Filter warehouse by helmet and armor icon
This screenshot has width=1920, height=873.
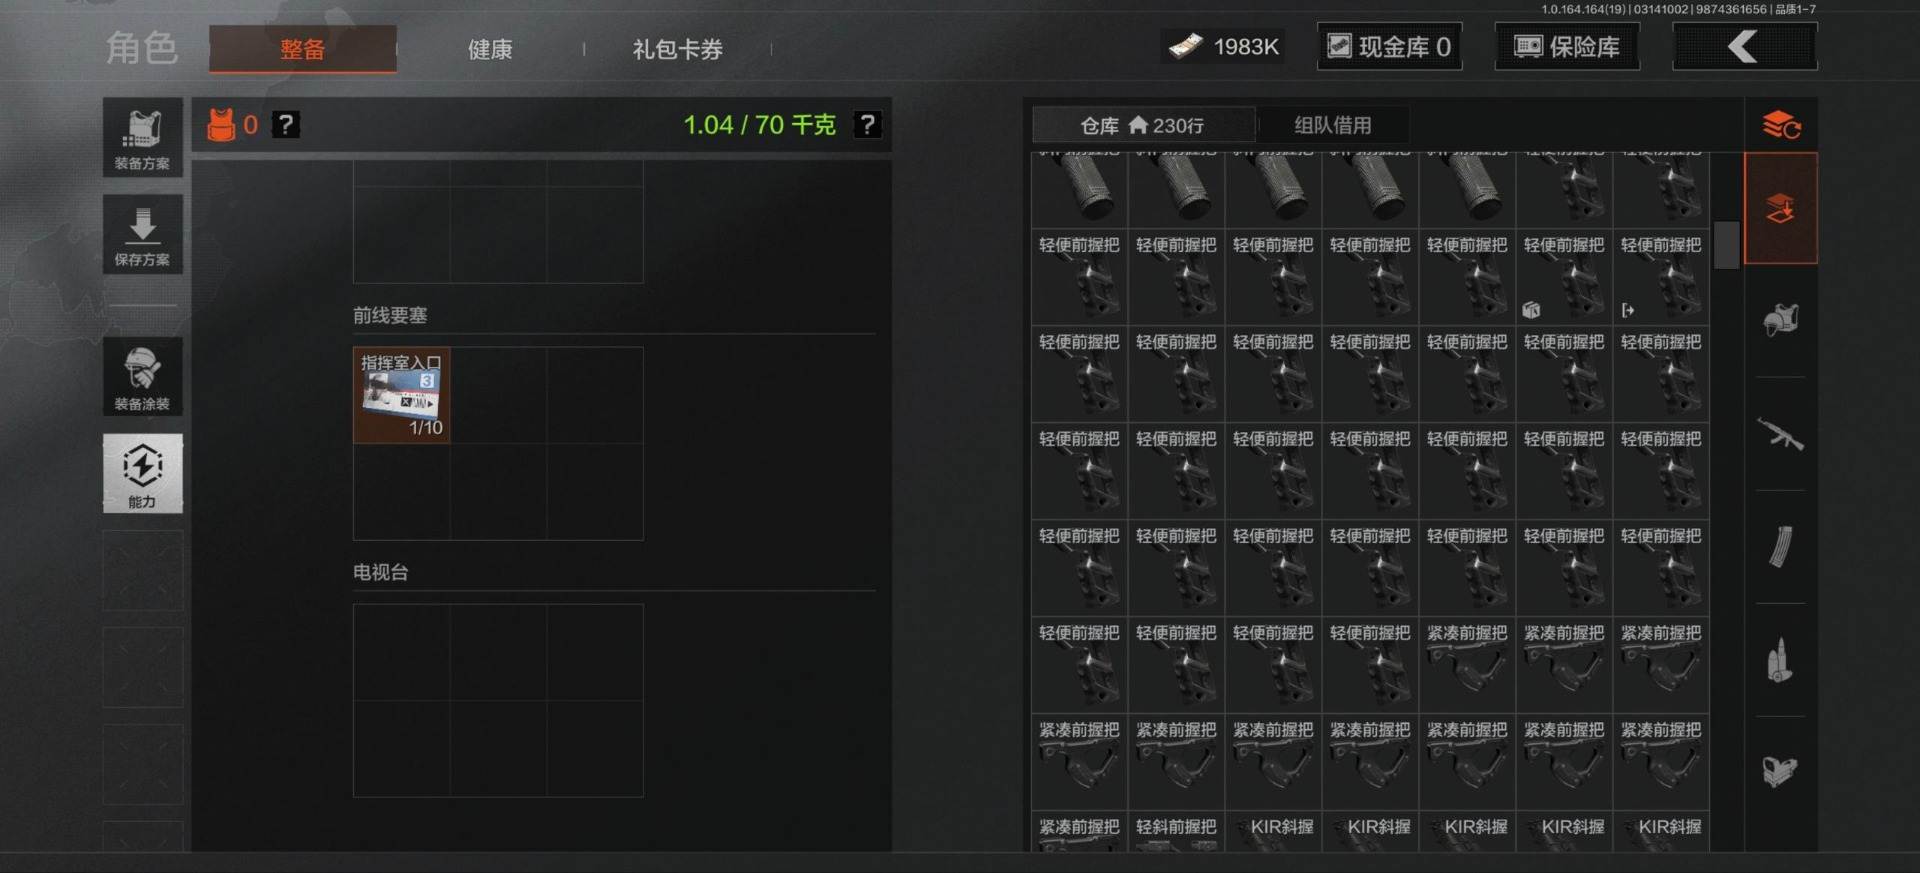pos(1781,320)
